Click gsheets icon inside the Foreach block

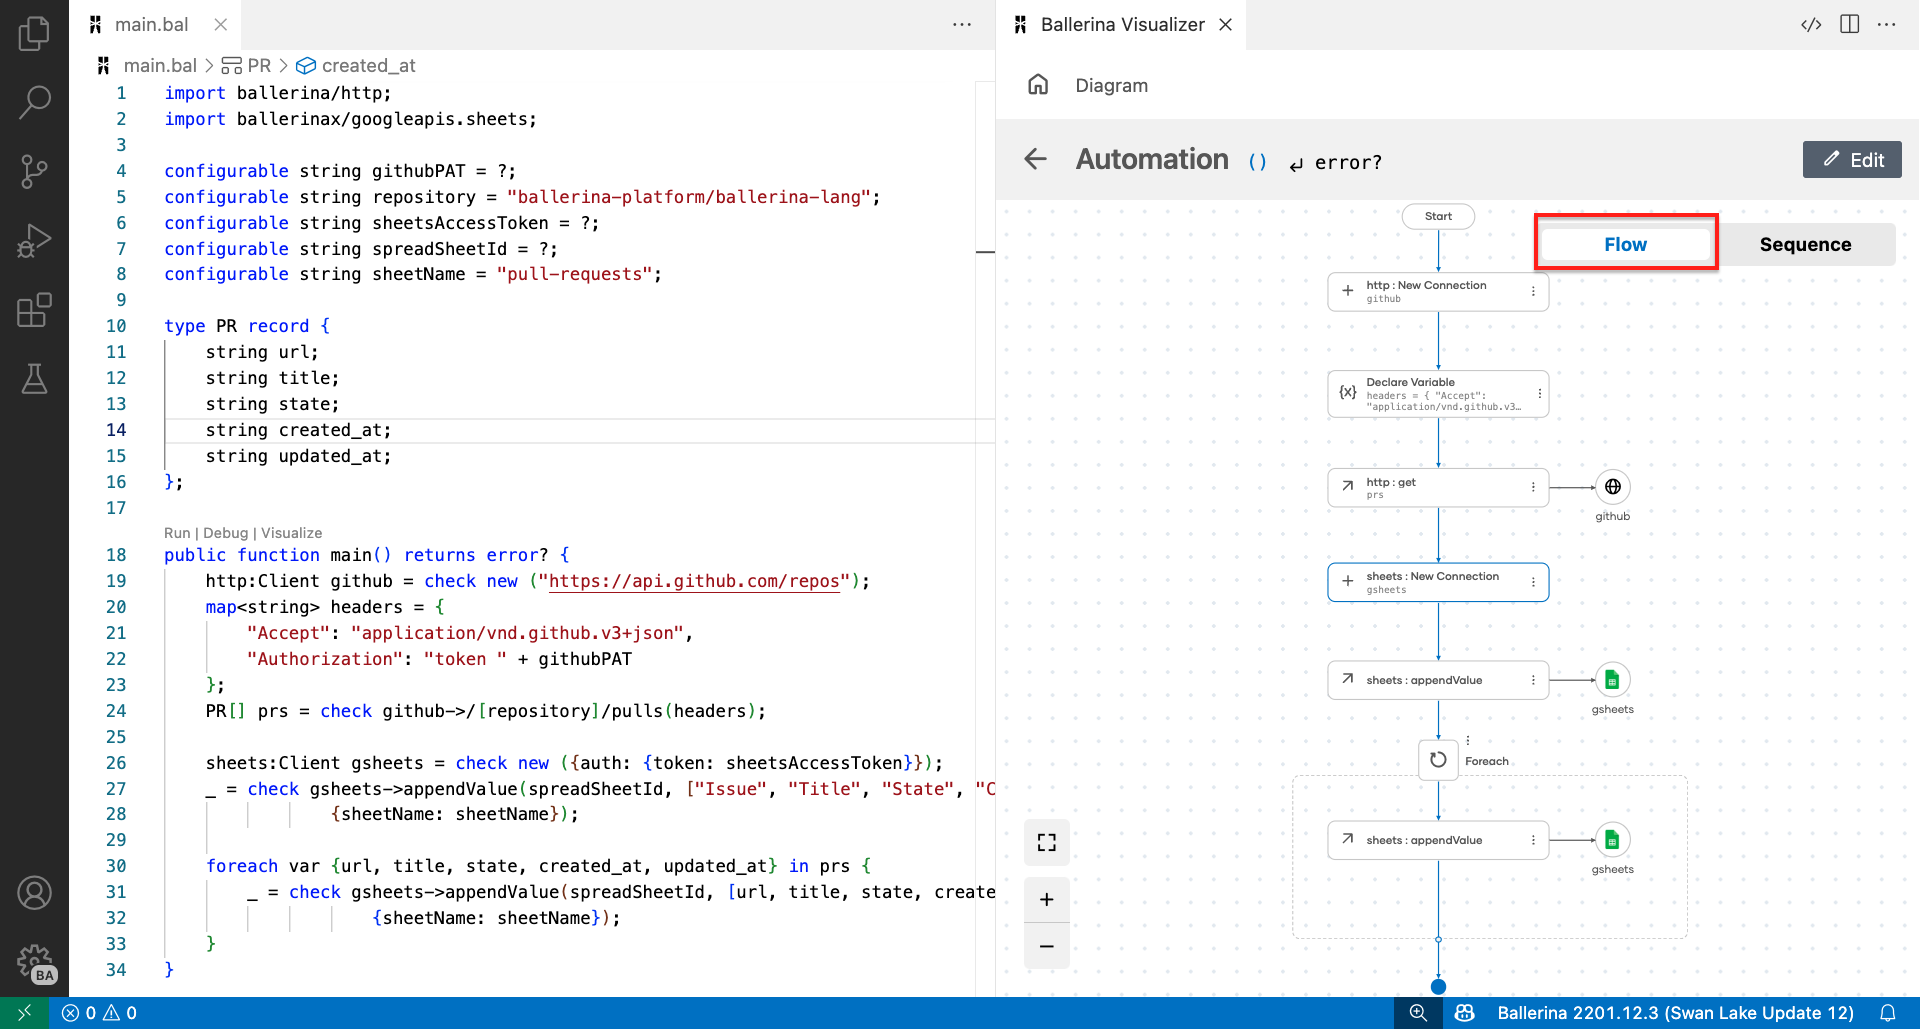coord(1613,840)
